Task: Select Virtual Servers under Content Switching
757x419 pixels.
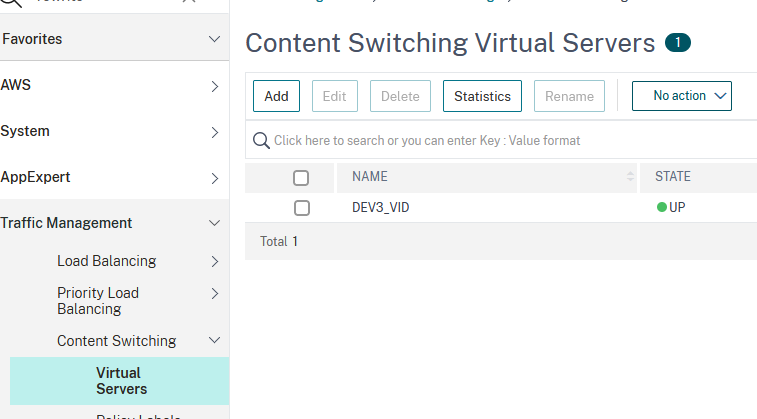Action: (x=120, y=381)
